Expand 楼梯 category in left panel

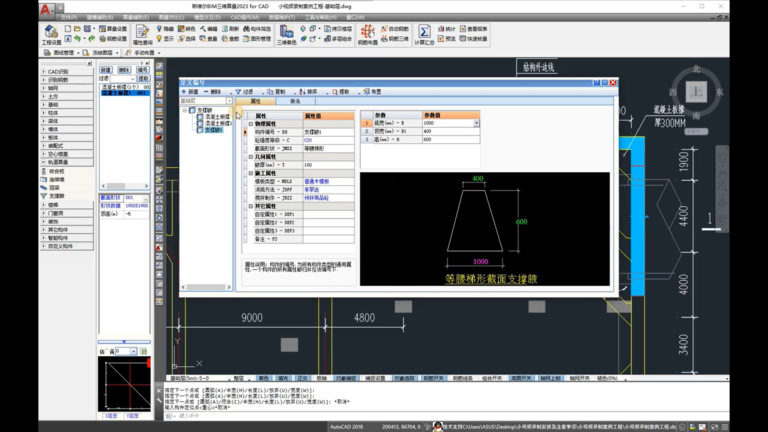point(44,205)
